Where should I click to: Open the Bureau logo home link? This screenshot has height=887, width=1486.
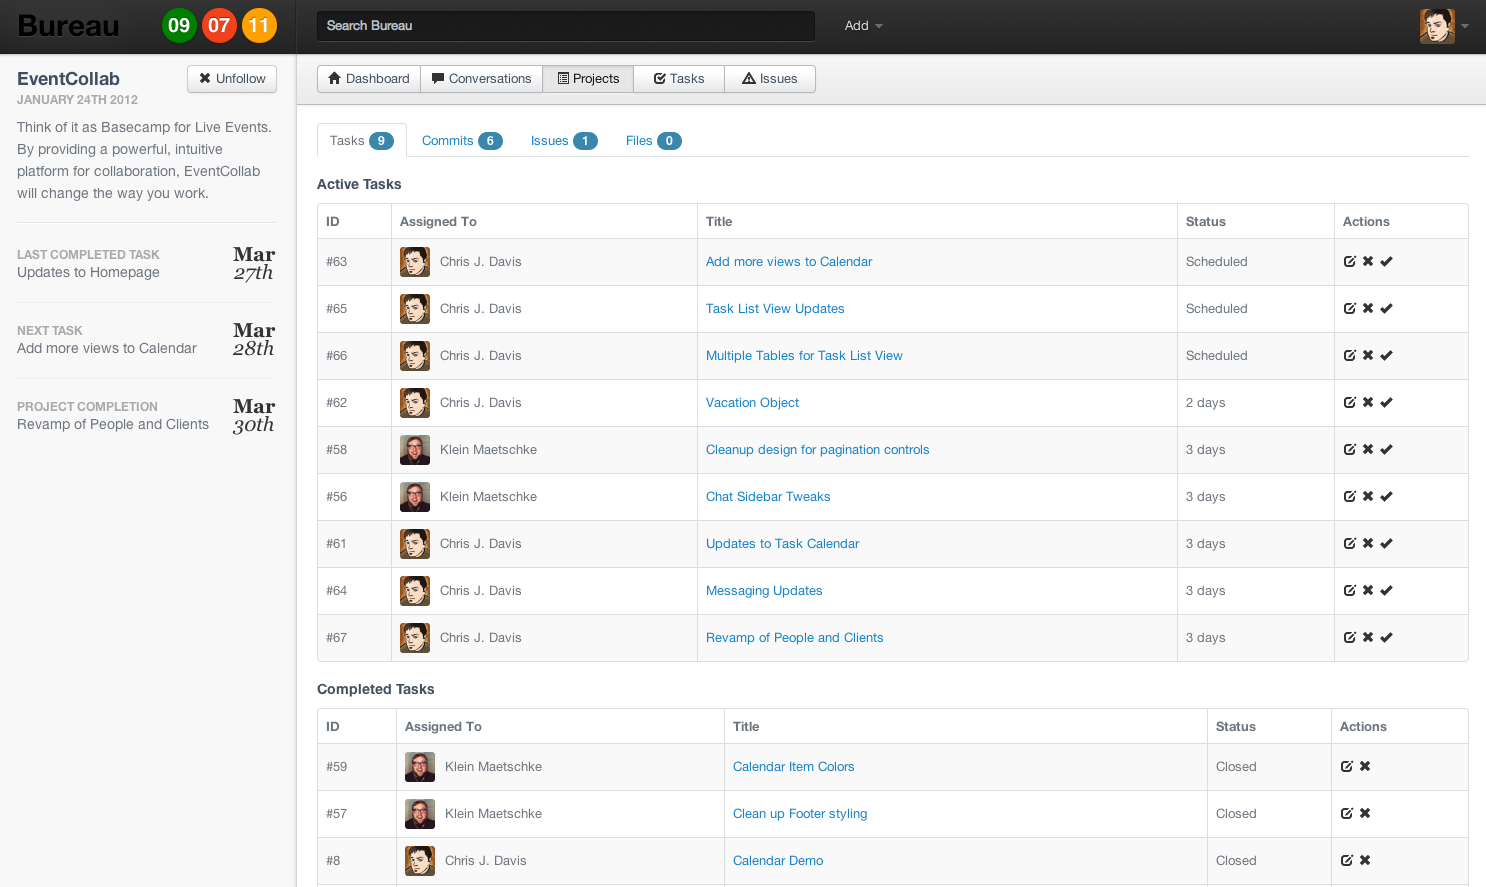pyautogui.click(x=69, y=26)
